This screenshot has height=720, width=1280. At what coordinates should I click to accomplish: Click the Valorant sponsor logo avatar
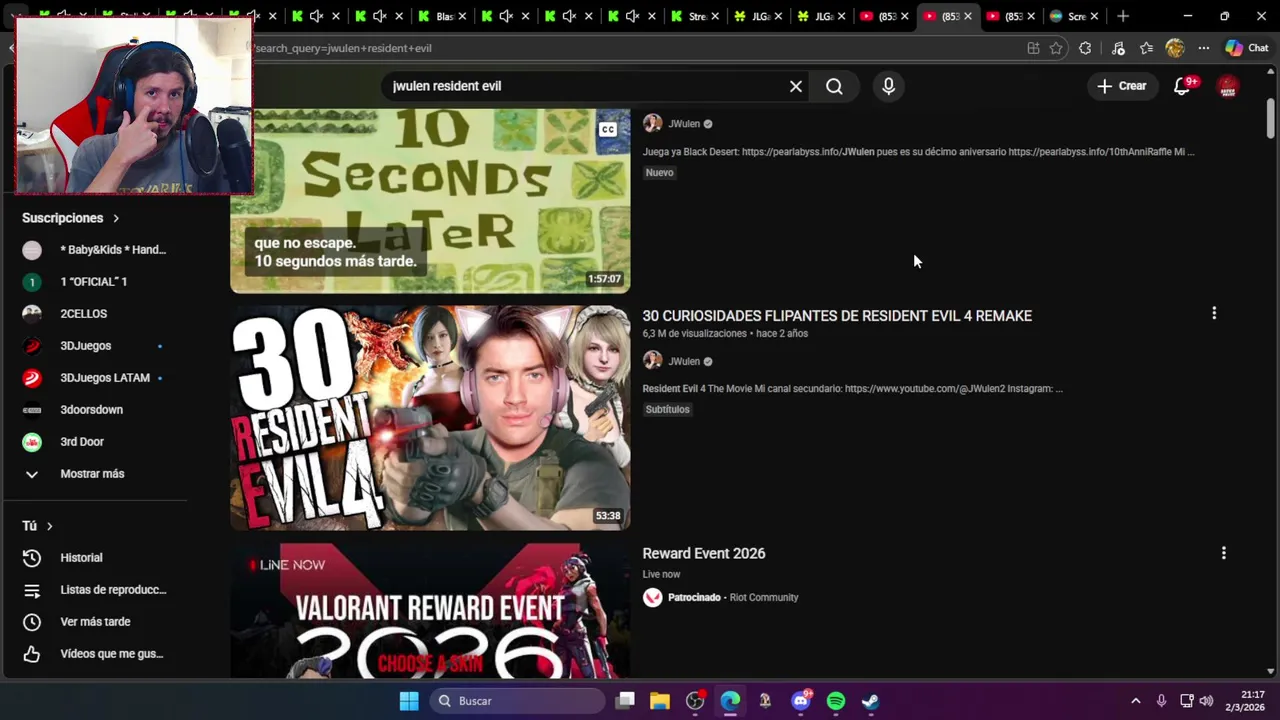[653, 598]
